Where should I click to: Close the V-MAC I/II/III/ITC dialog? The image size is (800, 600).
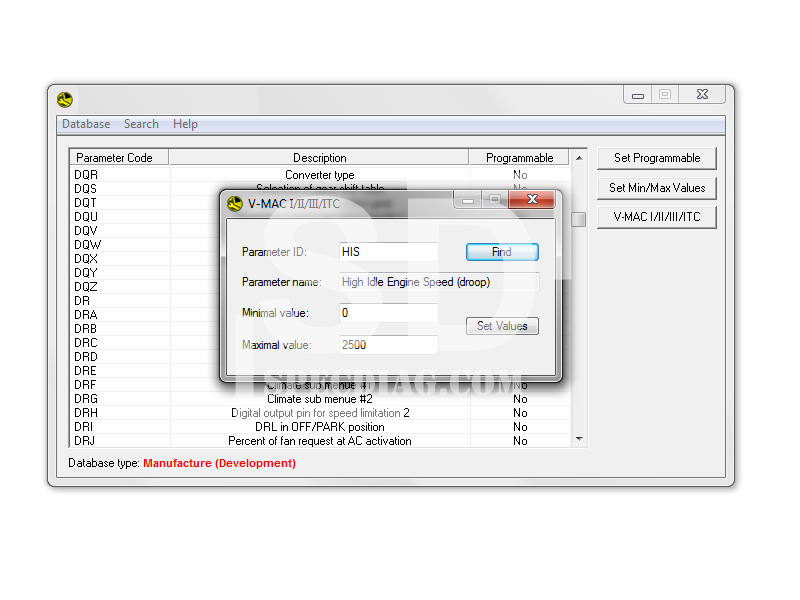[x=532, y=200]
